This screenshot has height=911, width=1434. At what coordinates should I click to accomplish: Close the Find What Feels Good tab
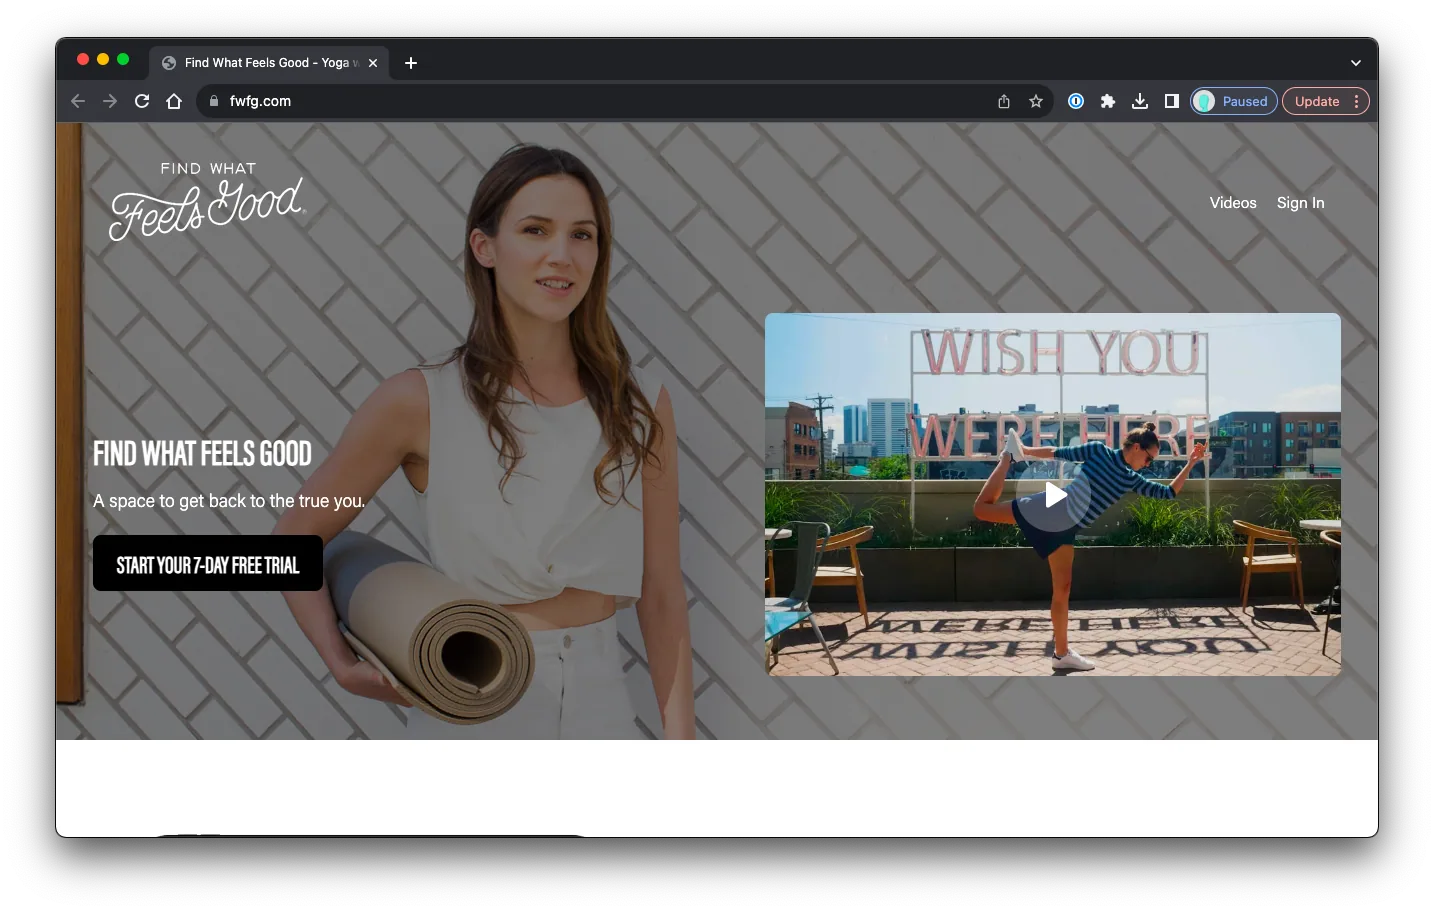click(x=373, y=63)
